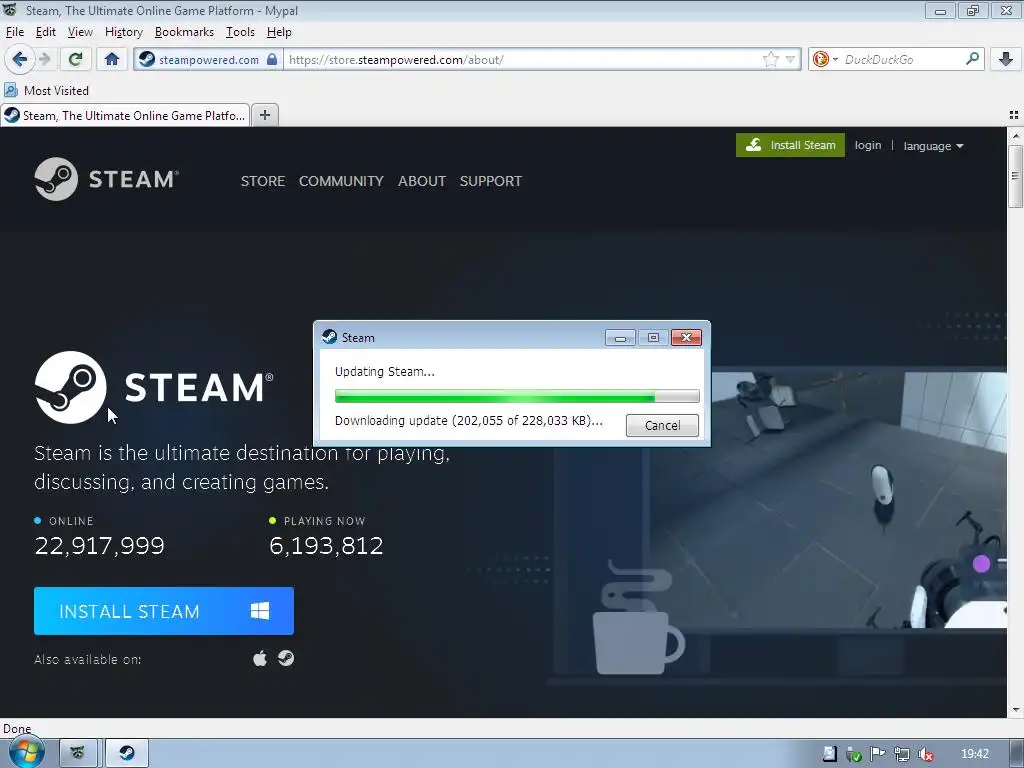
Task: Open the DuckDuckGo search engine selector
Action: click(x=825, y=59)
